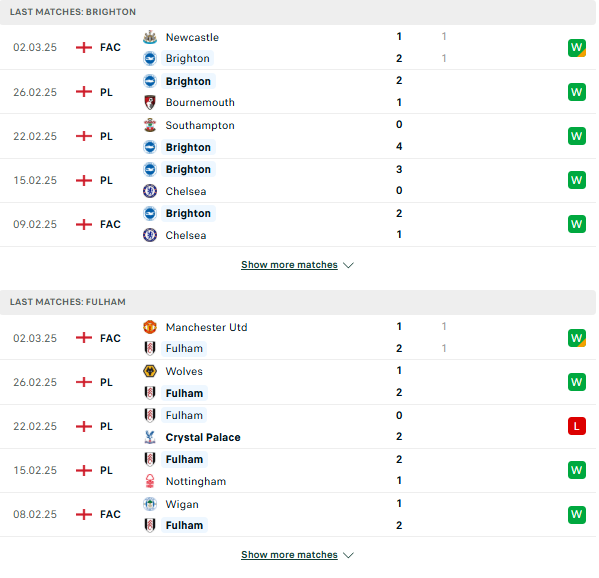Image resolution: width=599 pixels, height=578 pixels.
Task: Select the Last Matches: Fulham header
Action: pyautogui.click(x=298, y=302)
